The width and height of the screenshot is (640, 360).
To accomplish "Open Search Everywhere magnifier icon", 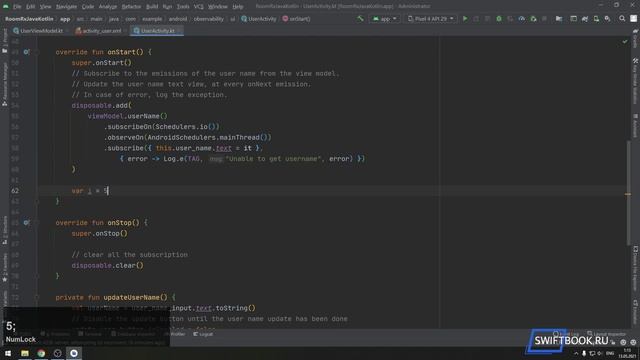I will [622, 19].
